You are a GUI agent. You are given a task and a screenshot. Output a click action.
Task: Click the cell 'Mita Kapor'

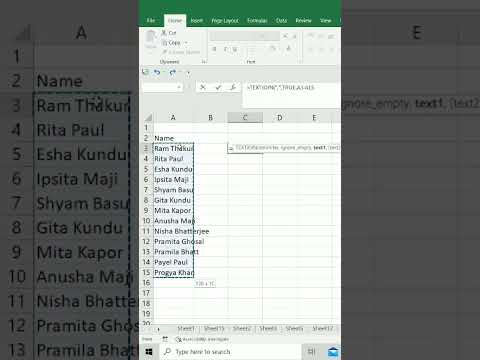[173, 210]
